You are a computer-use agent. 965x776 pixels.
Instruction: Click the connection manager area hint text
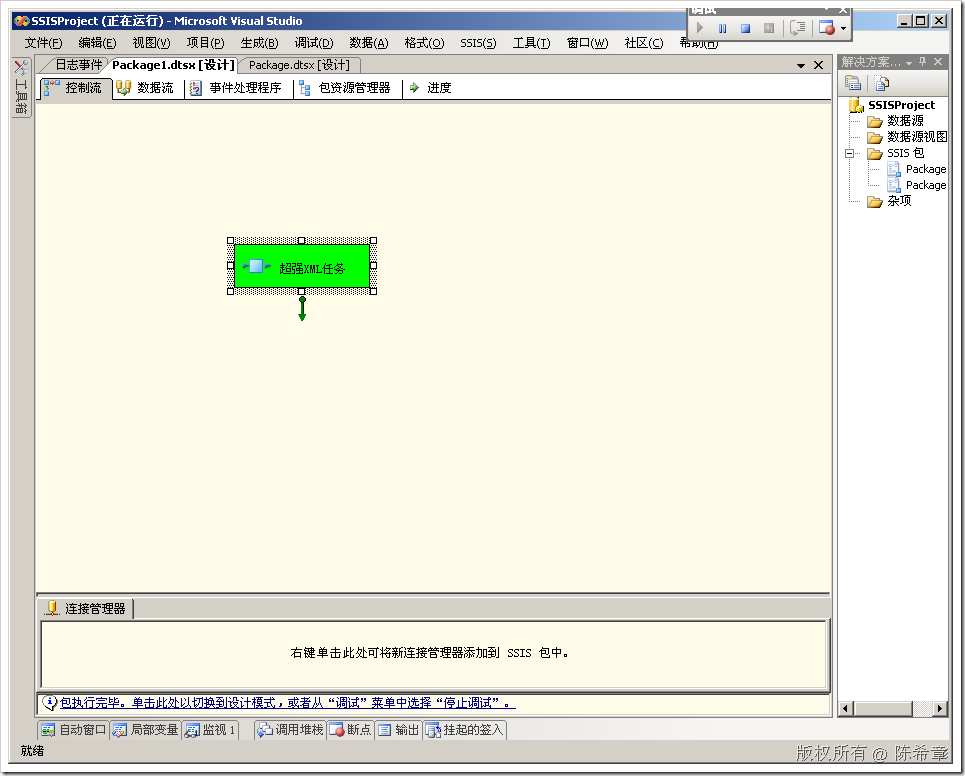(x=429, y=653)
